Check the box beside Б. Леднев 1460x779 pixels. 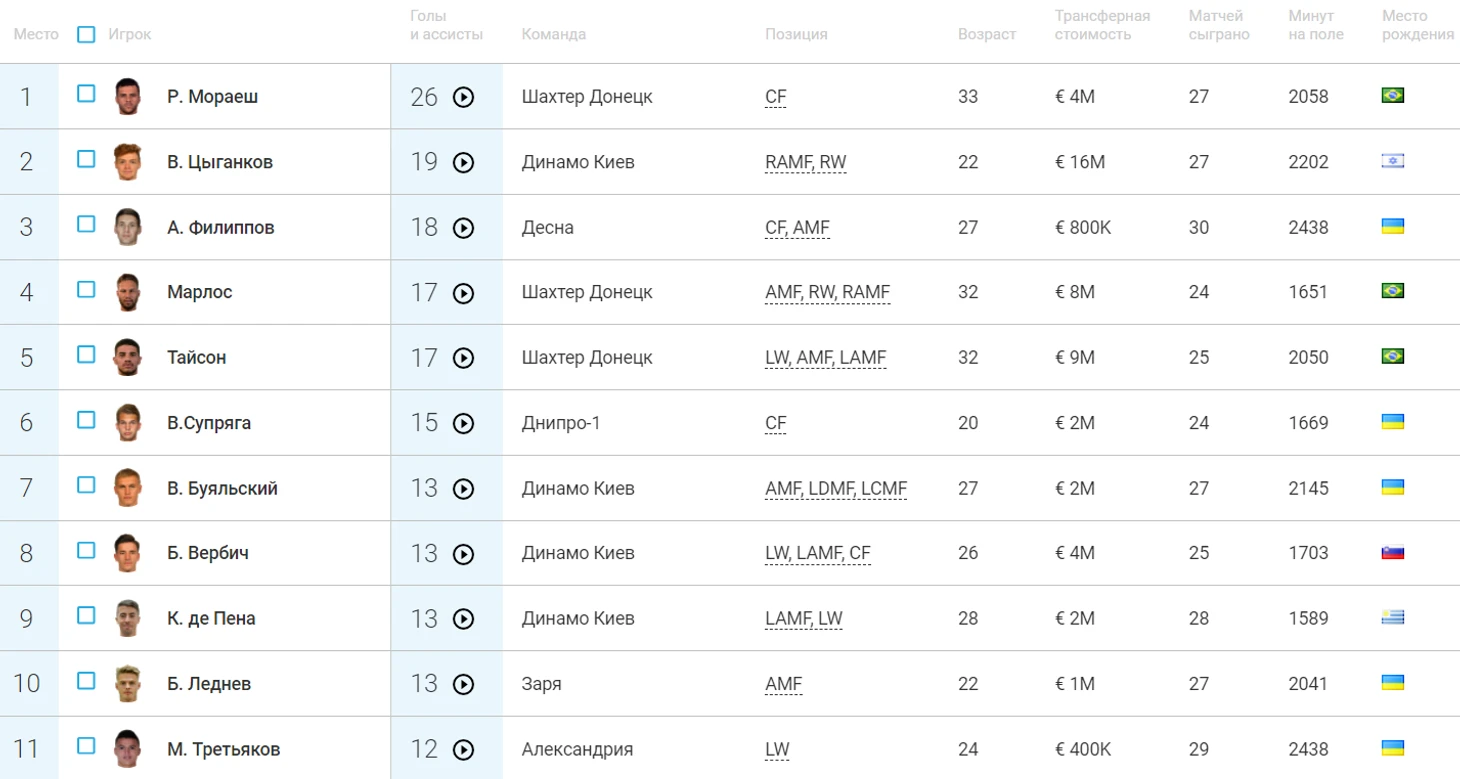pyautogui.click(x=86, y=680)
